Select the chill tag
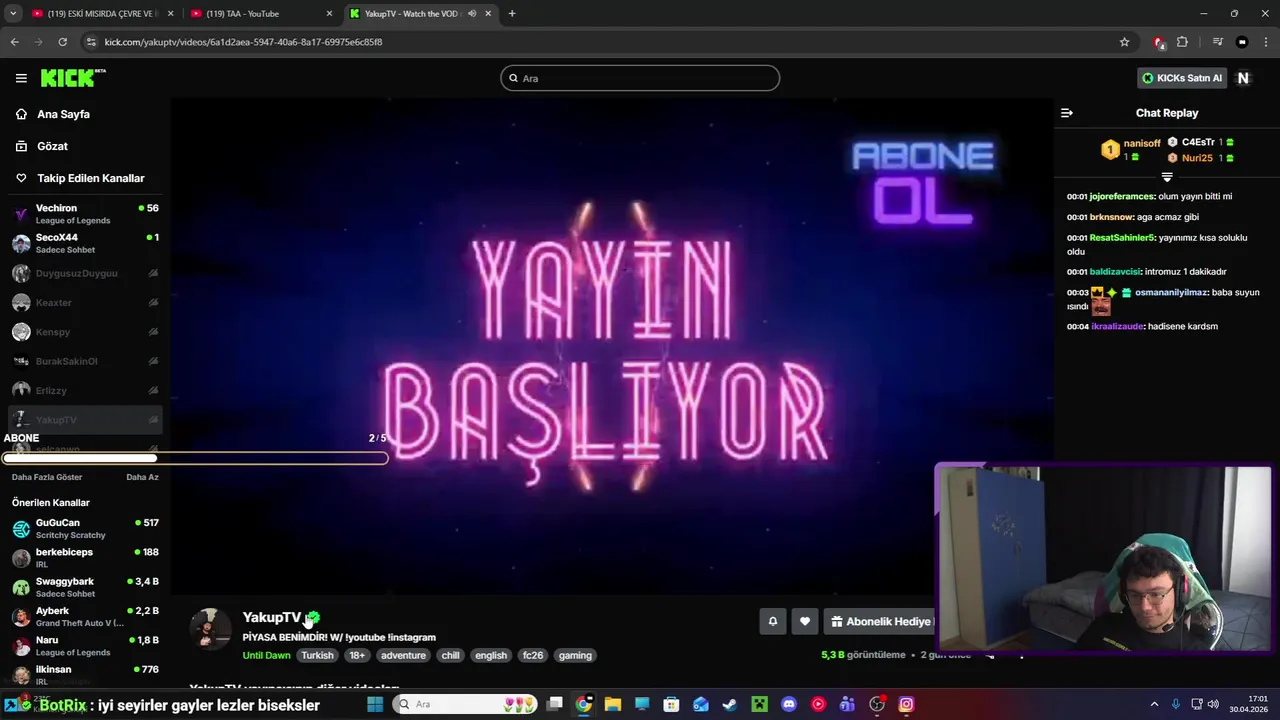Screen dimensions: 1280x720 point(450,655)
